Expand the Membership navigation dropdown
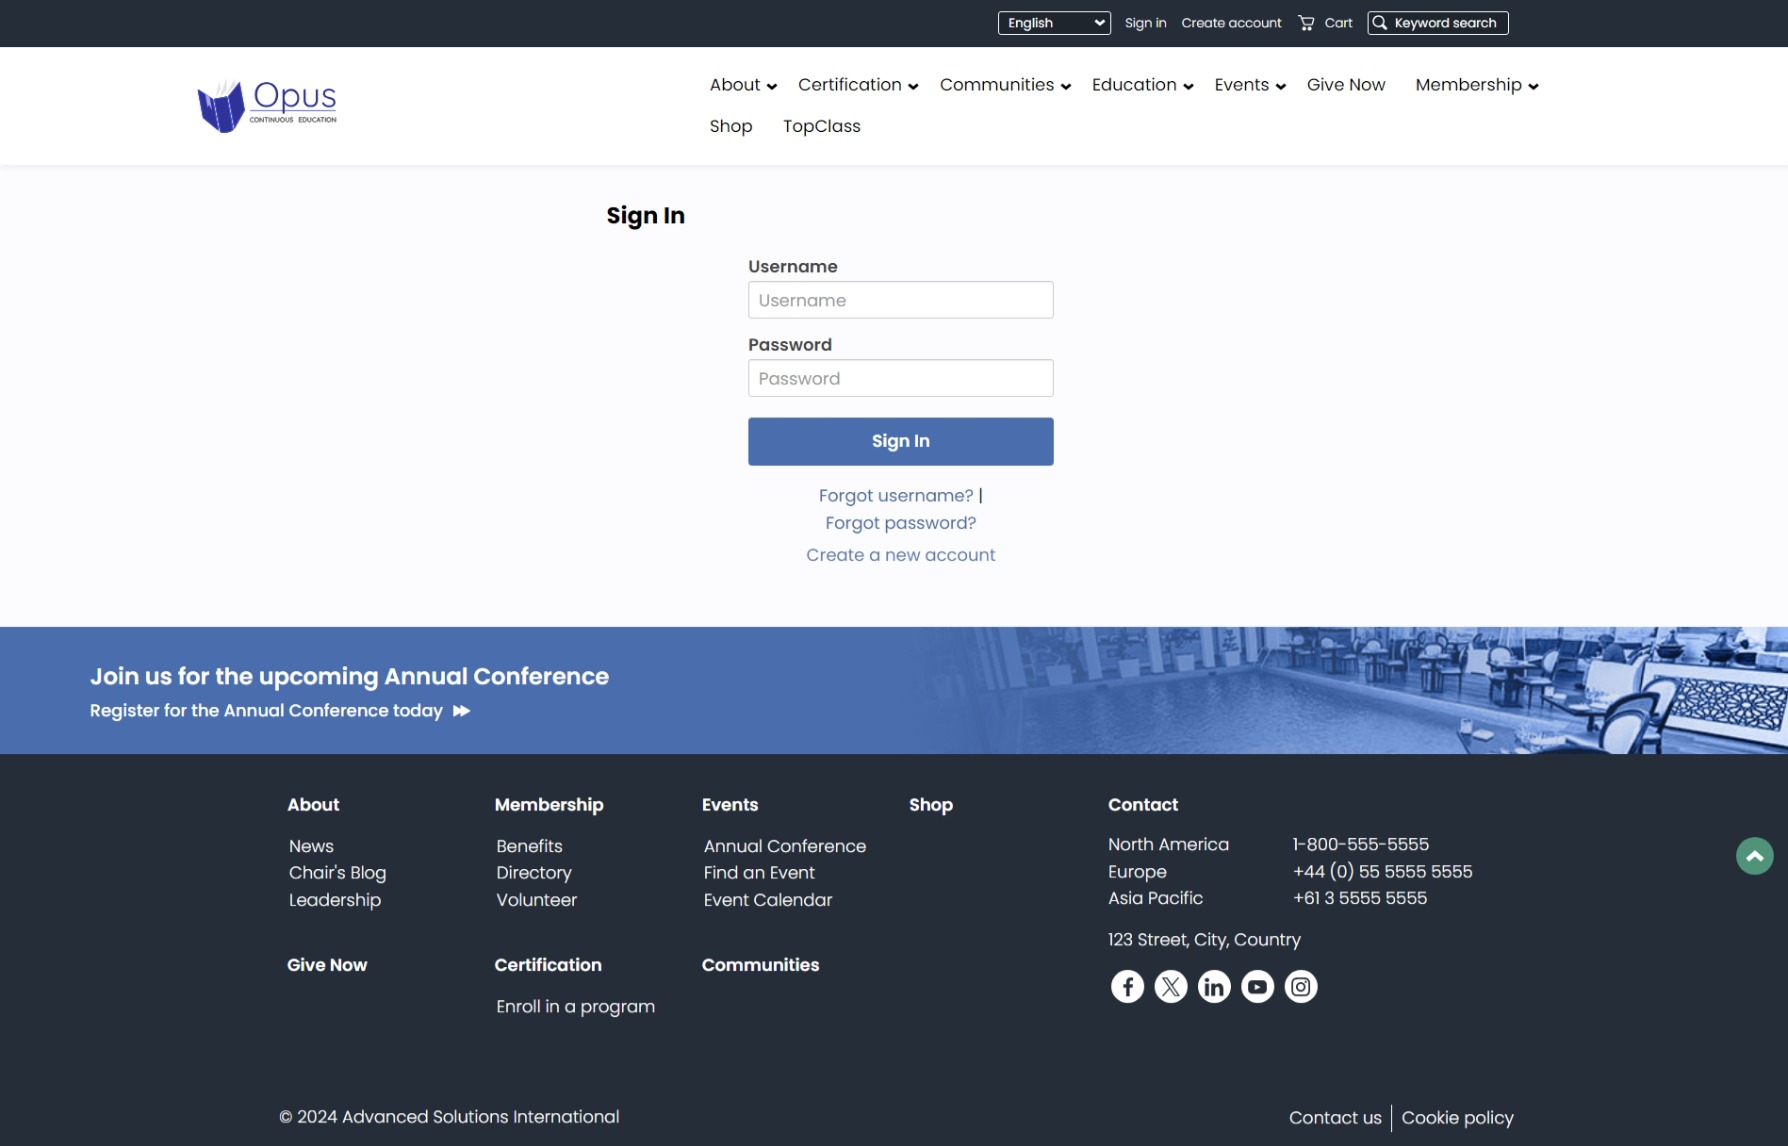 click(1469, 85)
